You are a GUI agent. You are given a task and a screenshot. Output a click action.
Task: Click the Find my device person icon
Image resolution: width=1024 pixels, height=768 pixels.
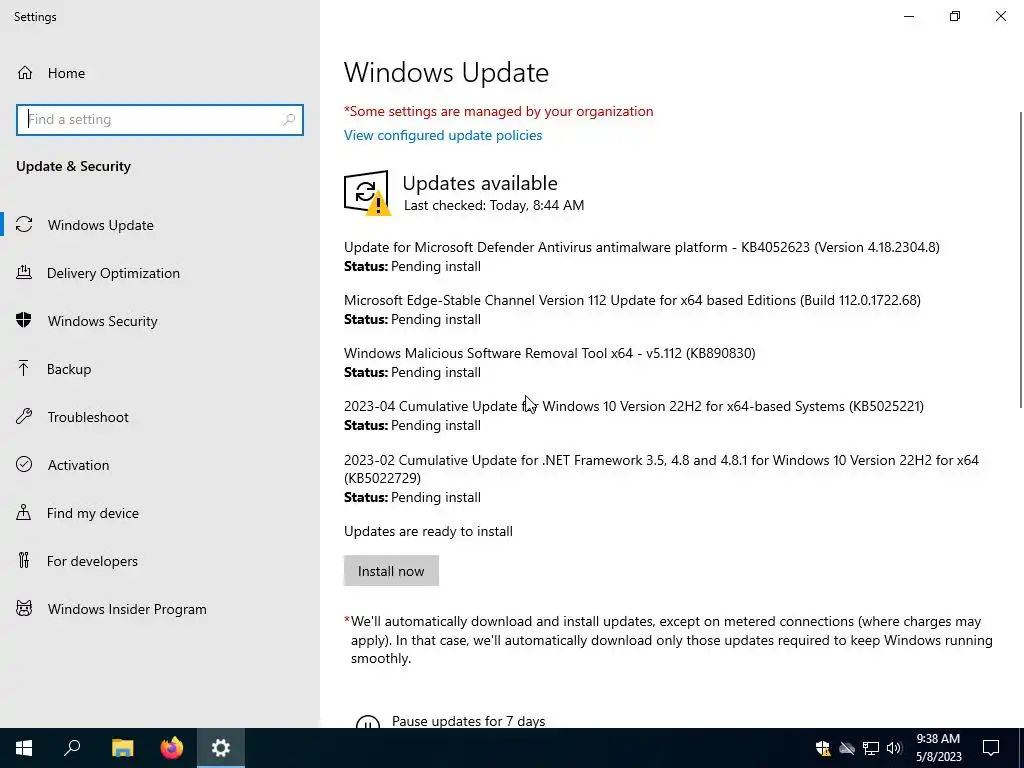click(x=24, y=513)
